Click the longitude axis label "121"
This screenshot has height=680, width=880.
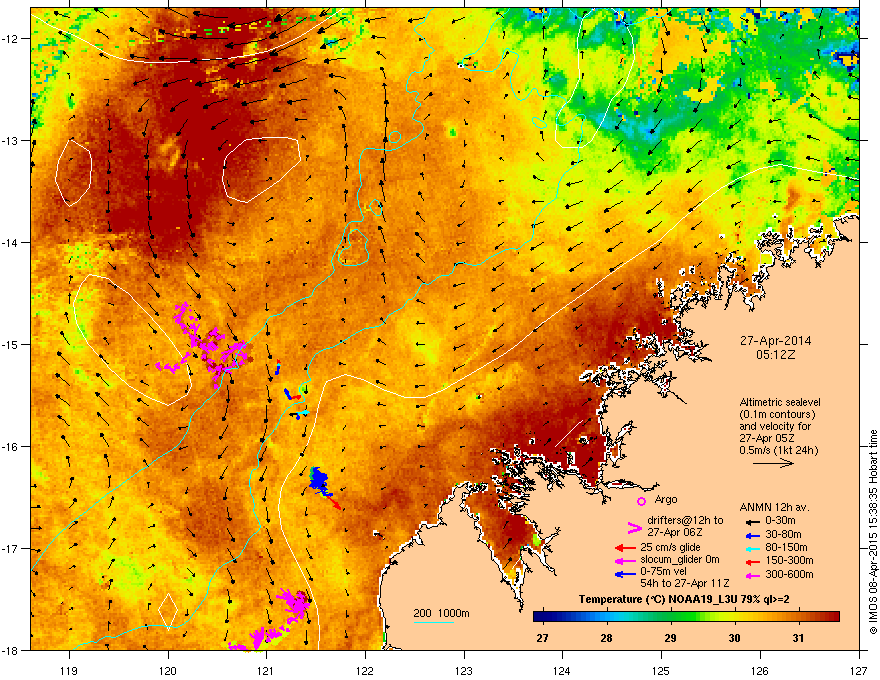coord(266,671)
